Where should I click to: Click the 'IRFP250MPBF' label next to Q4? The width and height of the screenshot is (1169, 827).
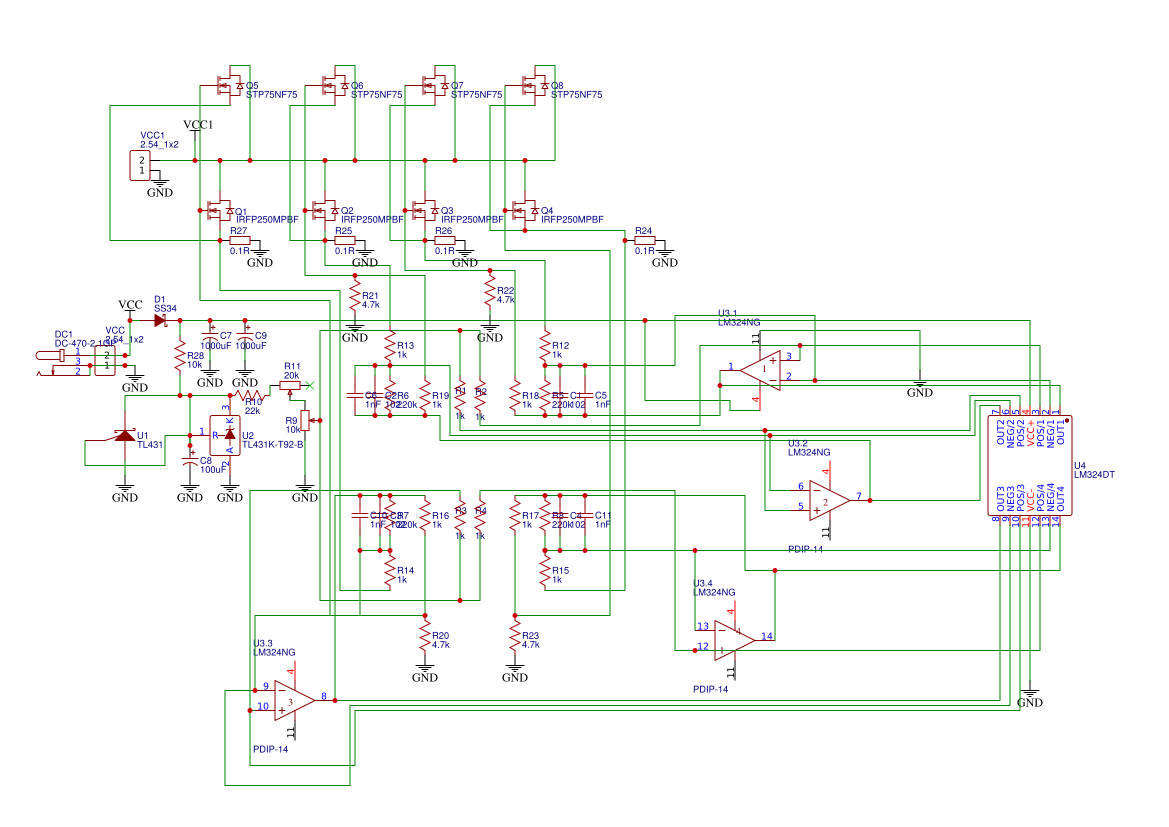(x=572, y=220)
